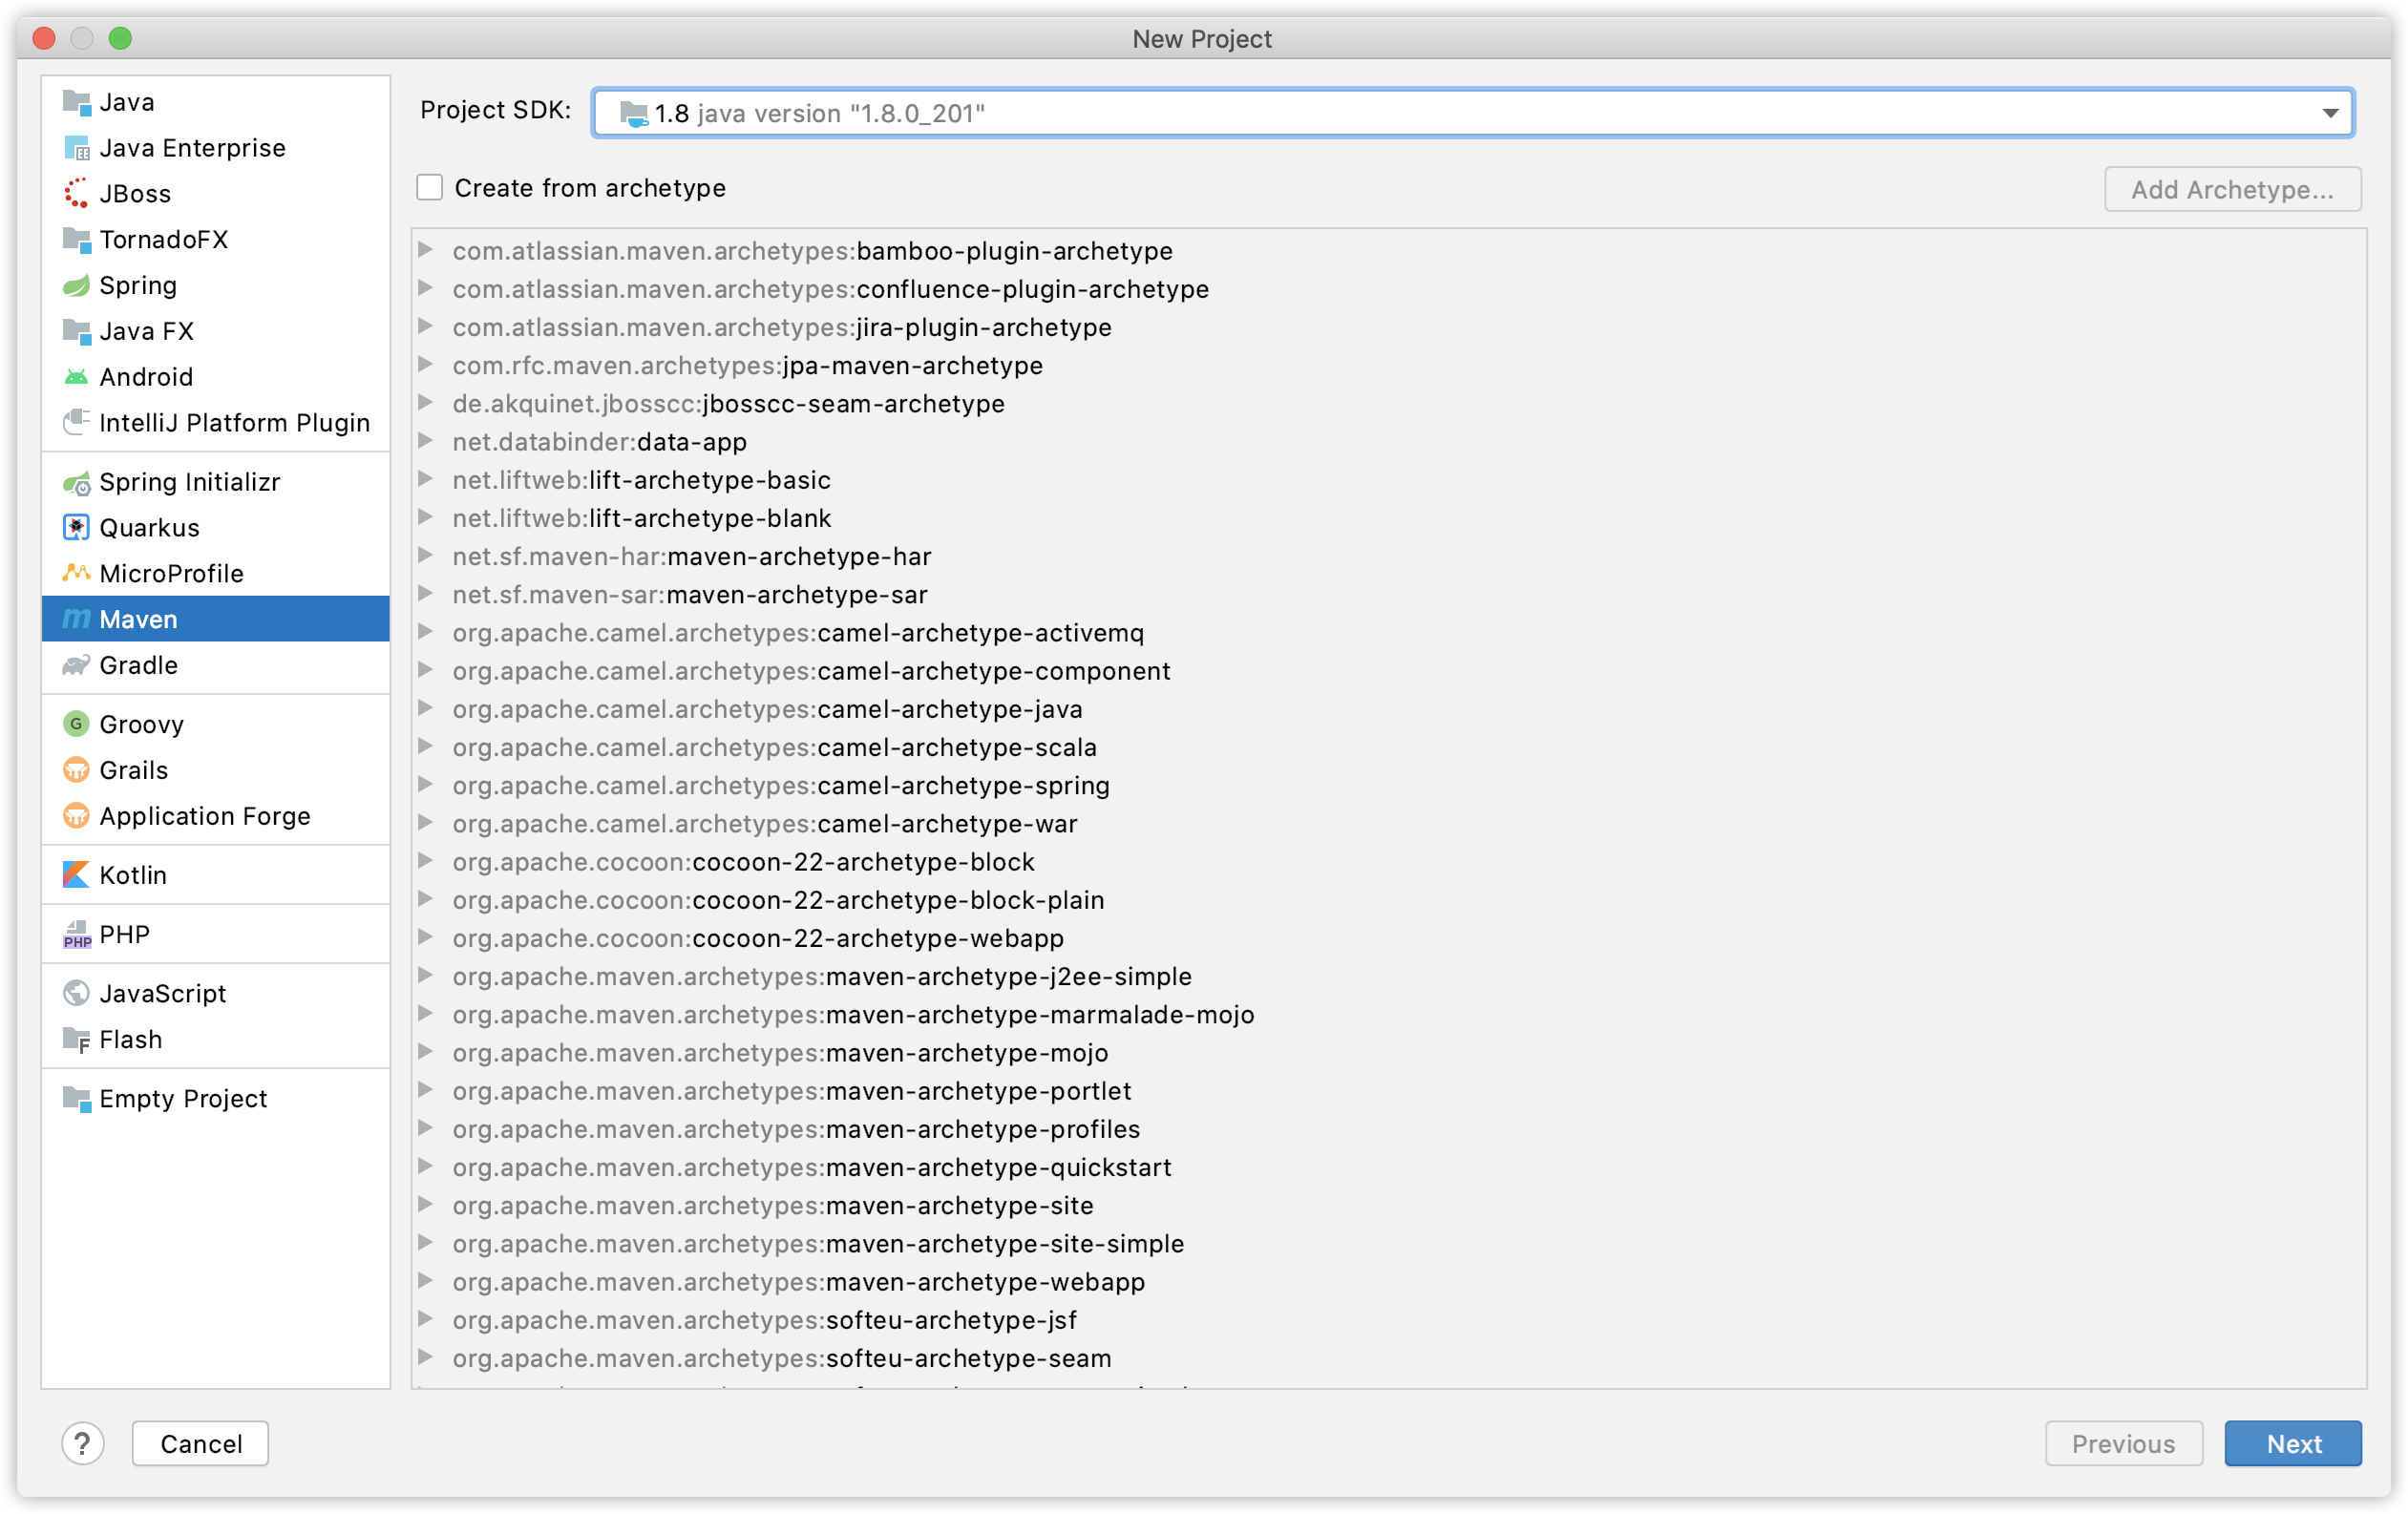Select confluence-plugin-archetype row text
This screenshot has width=2408, height=1514.
[x=830, y=289]
